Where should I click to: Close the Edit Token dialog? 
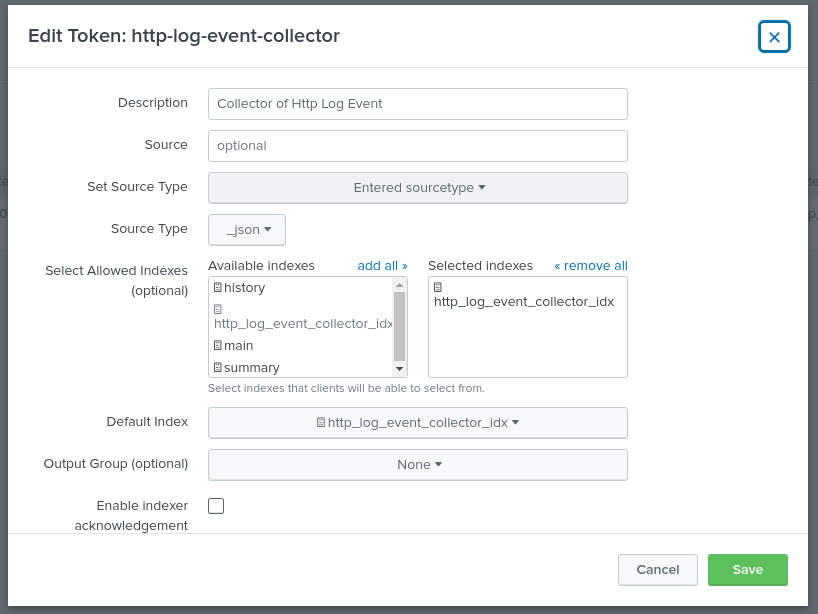(774, 37)
